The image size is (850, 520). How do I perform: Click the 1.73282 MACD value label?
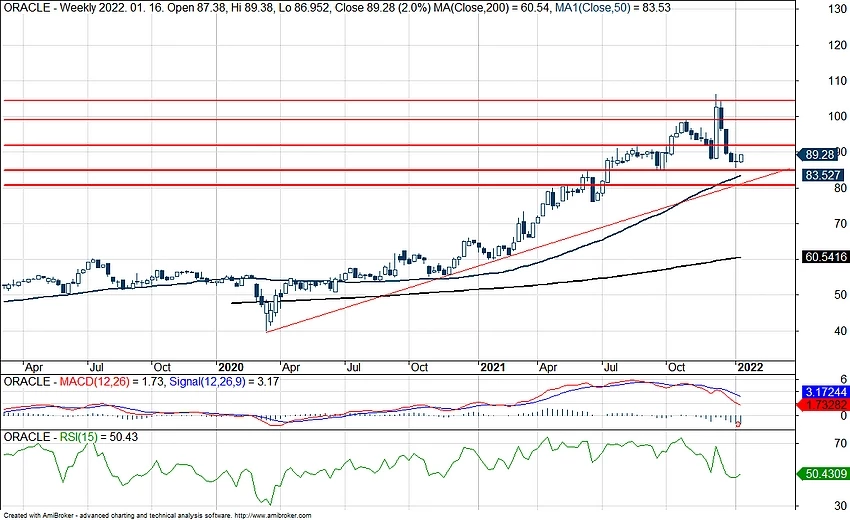point(825,405)
